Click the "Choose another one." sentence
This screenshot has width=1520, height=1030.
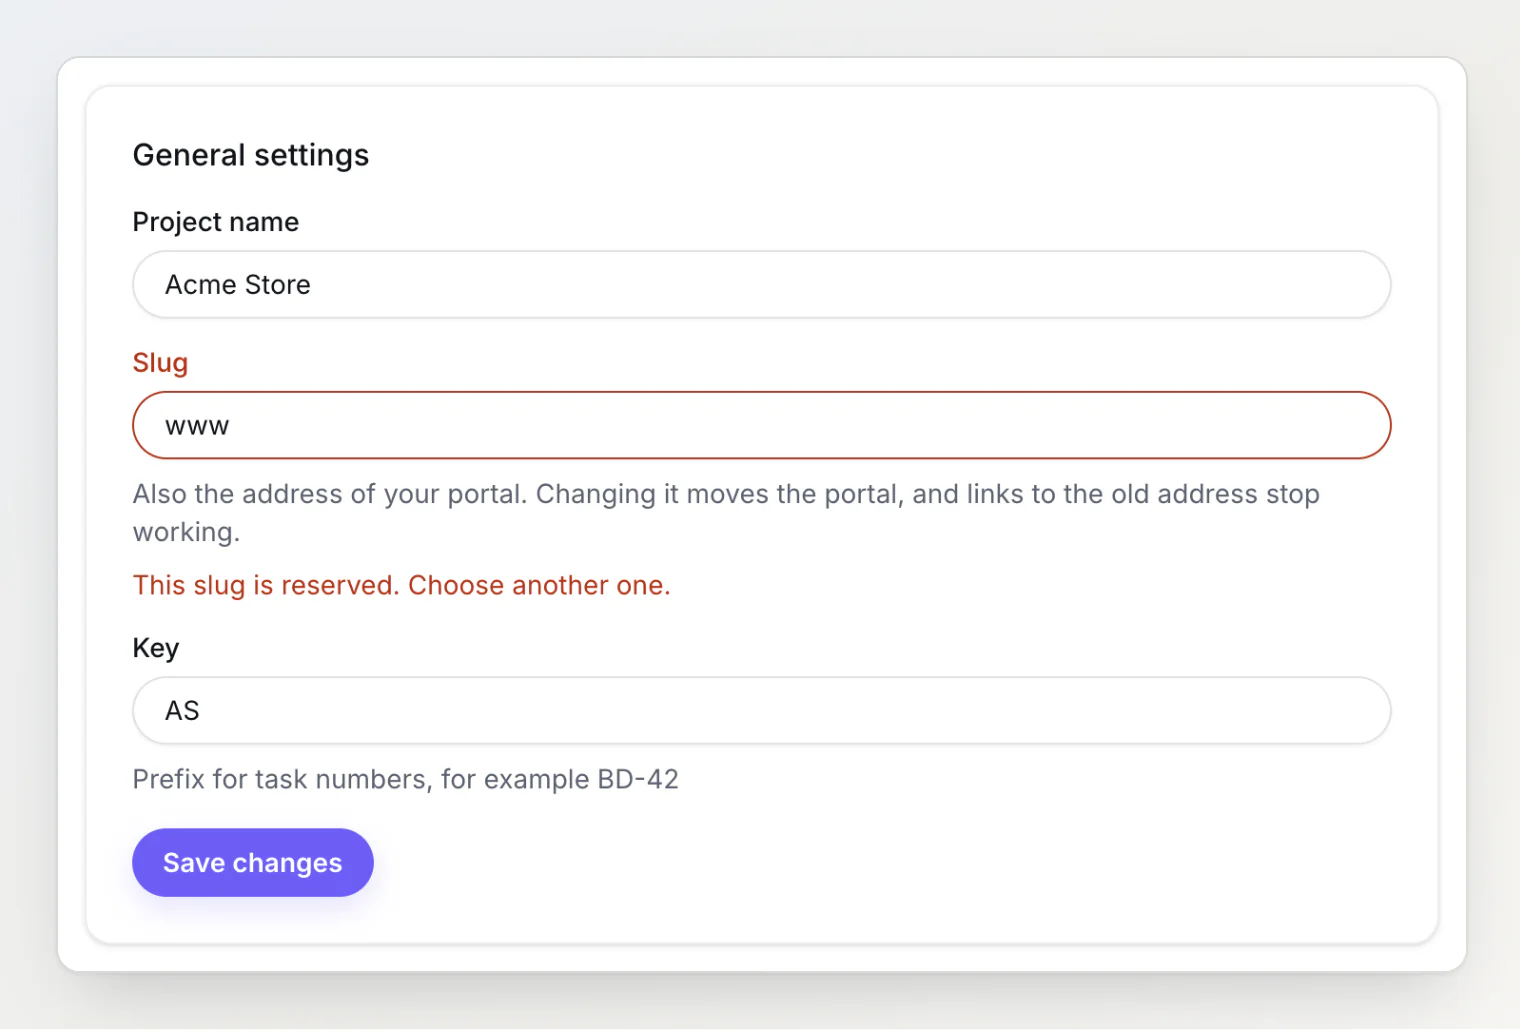coord(540,585)
